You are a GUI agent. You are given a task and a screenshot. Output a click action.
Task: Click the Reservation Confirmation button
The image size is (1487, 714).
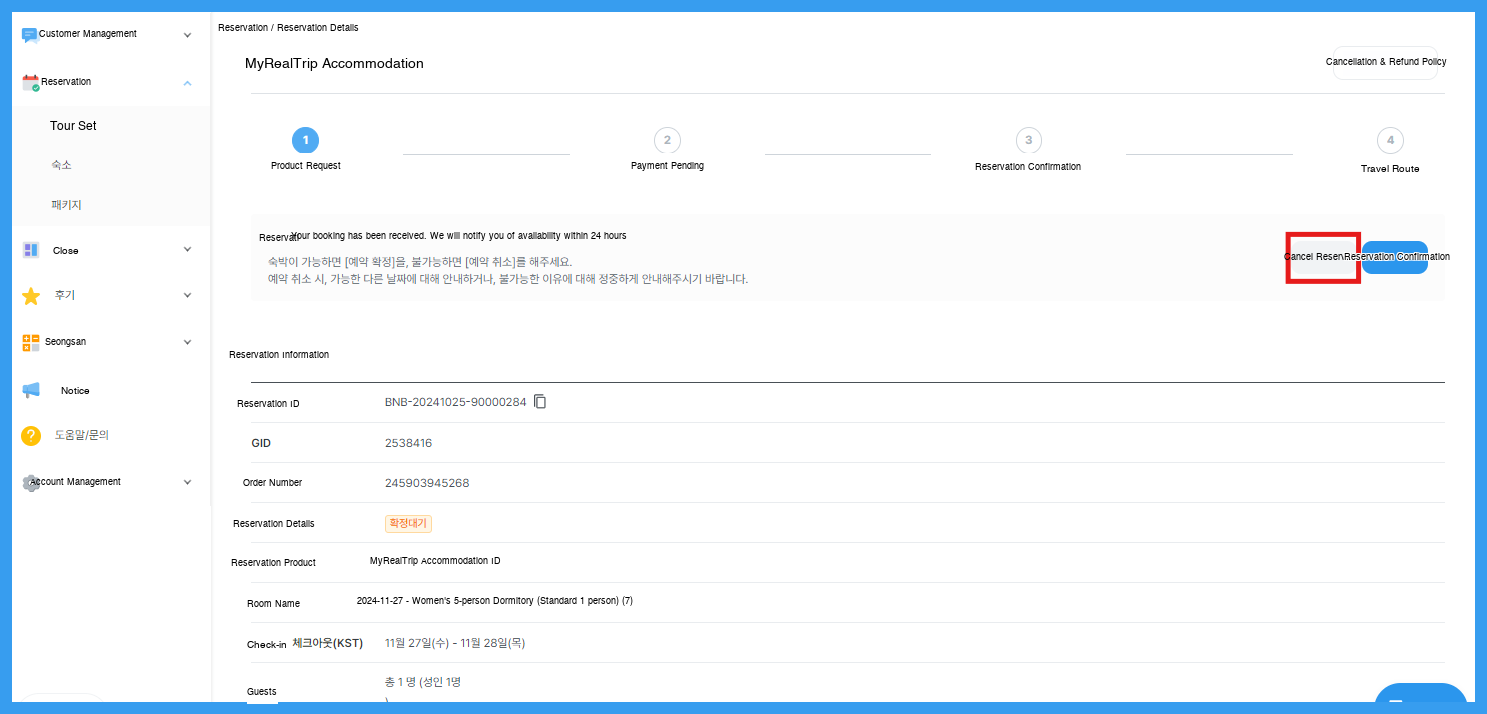[1395, 258]
